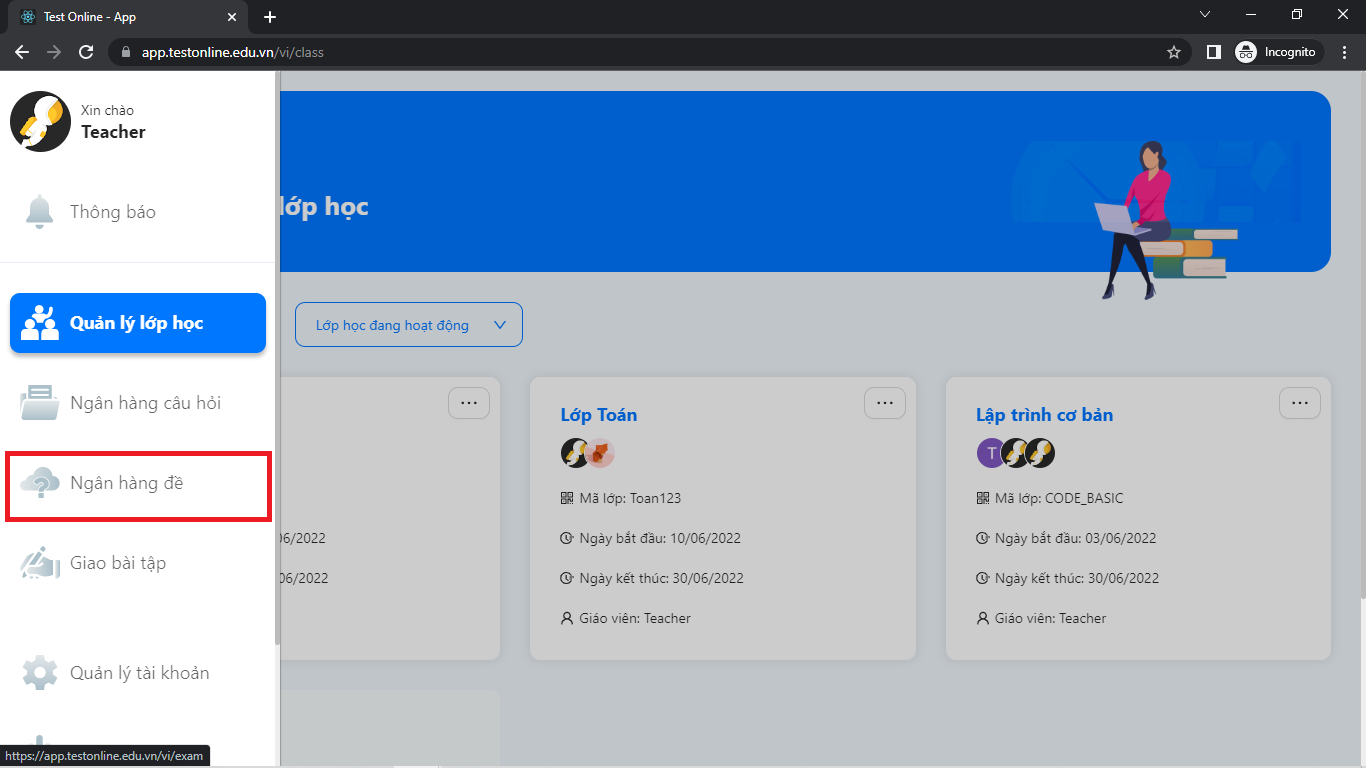This screenshot has height=768, width=1366.
Task: Toggle the browser side panel icon
Action: tap(1214, 52)
